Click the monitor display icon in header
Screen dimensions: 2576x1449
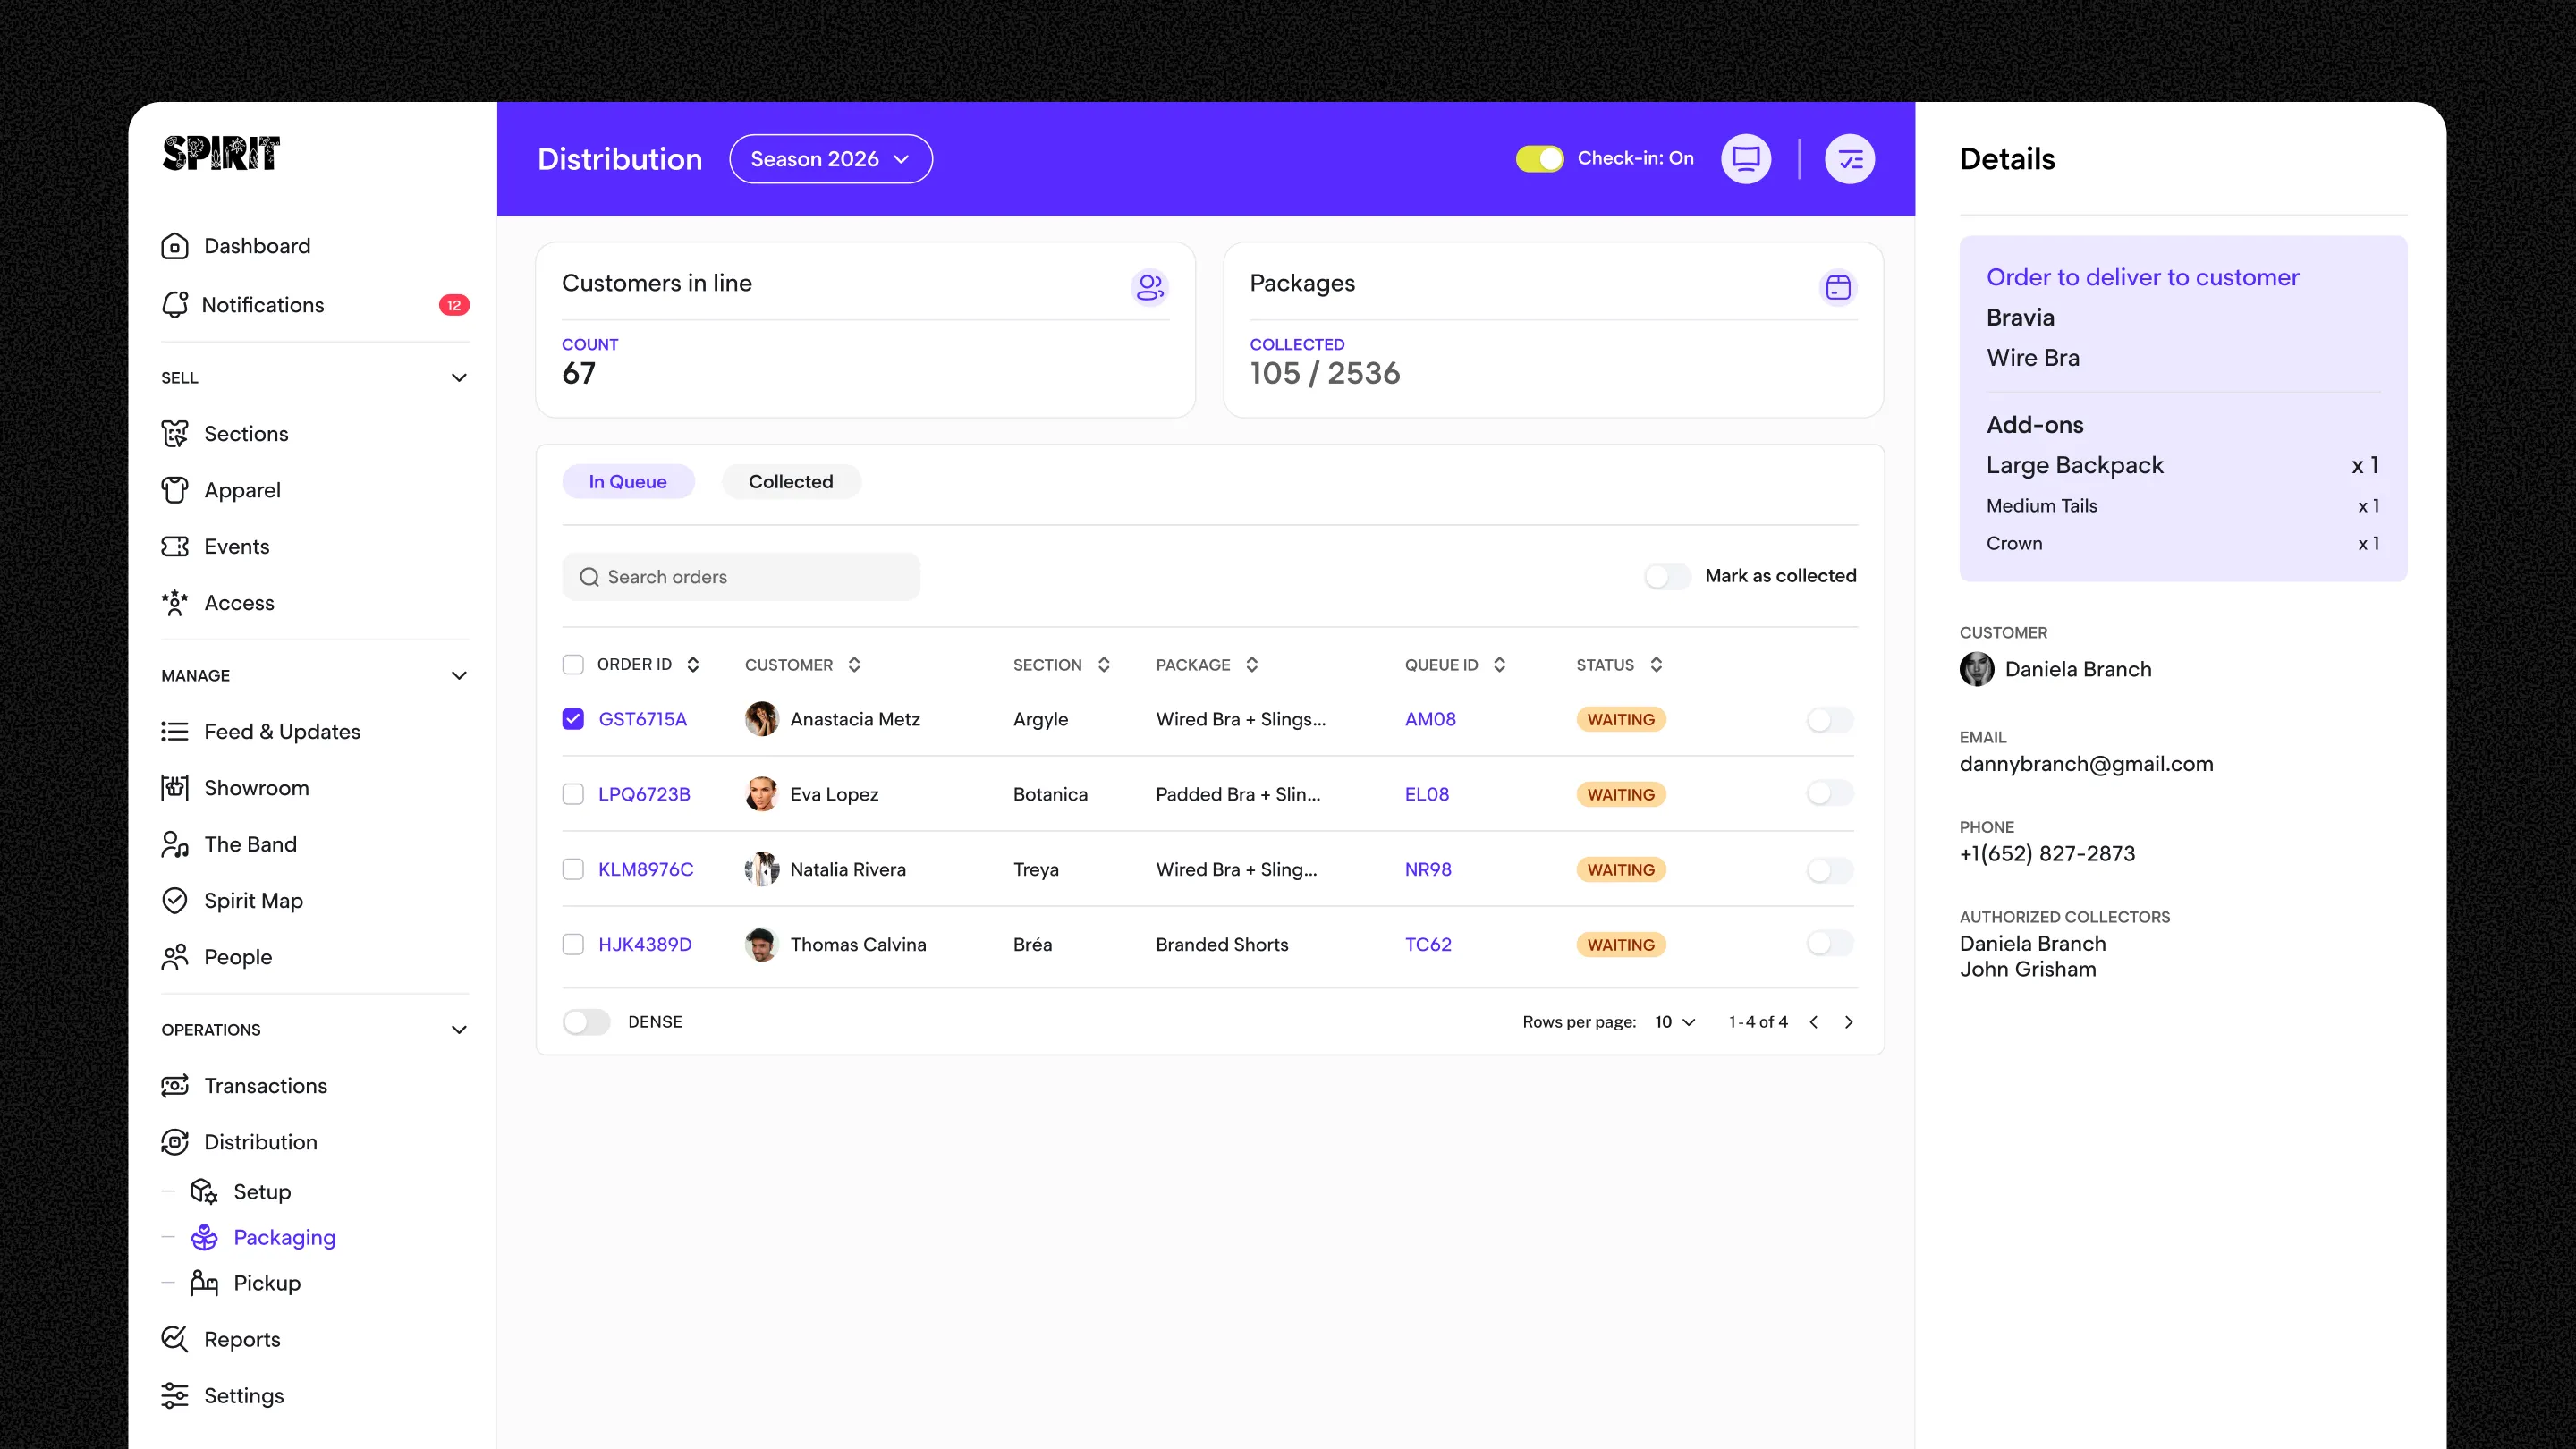click(1745, 159)
